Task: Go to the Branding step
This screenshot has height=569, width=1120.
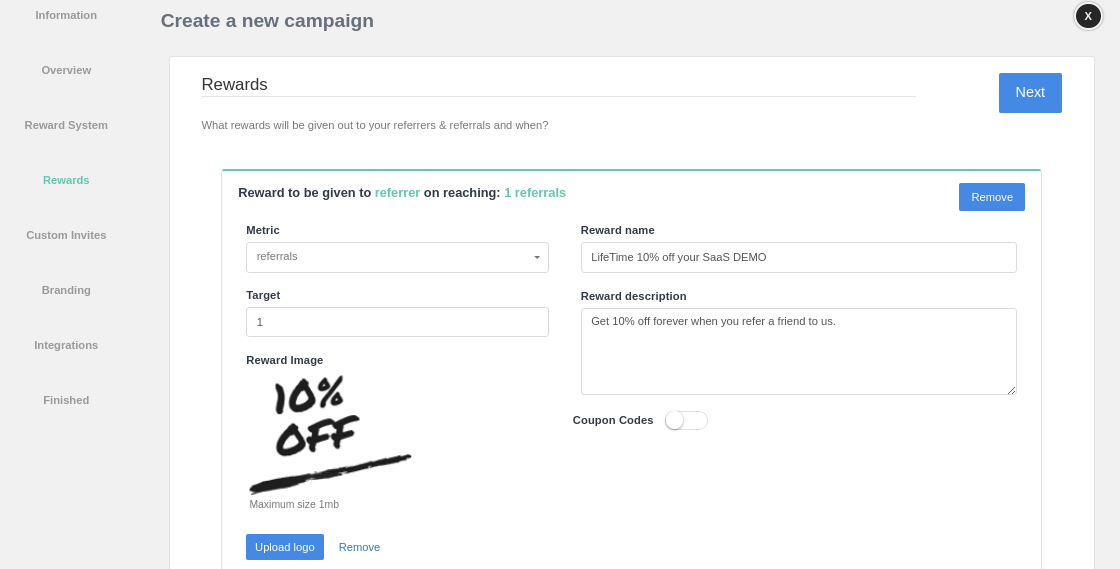Action: 66,290
